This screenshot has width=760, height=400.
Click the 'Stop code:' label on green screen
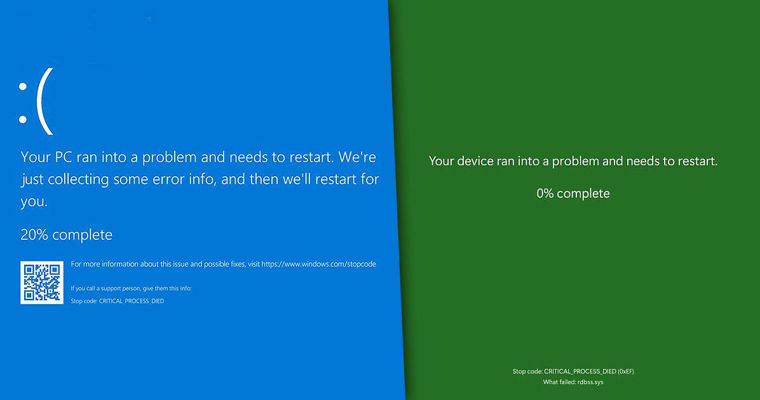click(x=527, y=371)
